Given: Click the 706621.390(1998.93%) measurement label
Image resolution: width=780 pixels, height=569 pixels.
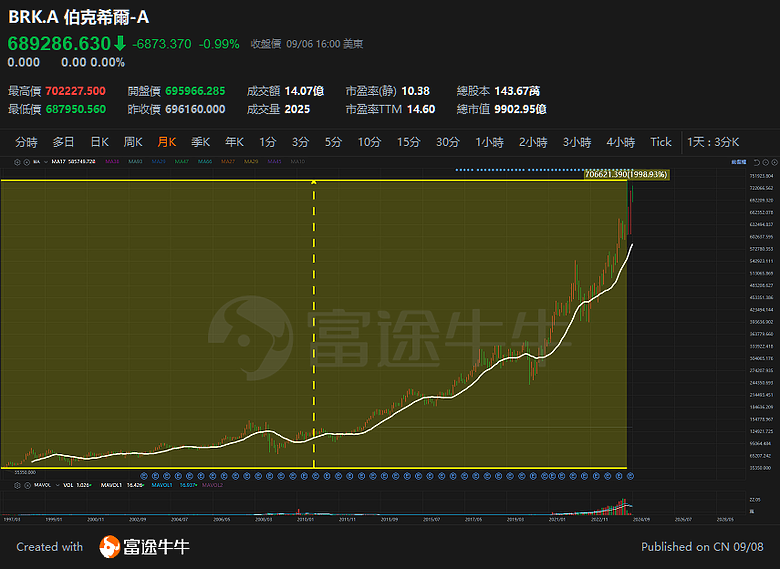Looking at the screenshot, I should pyautogui.click(x=626, y=175).
